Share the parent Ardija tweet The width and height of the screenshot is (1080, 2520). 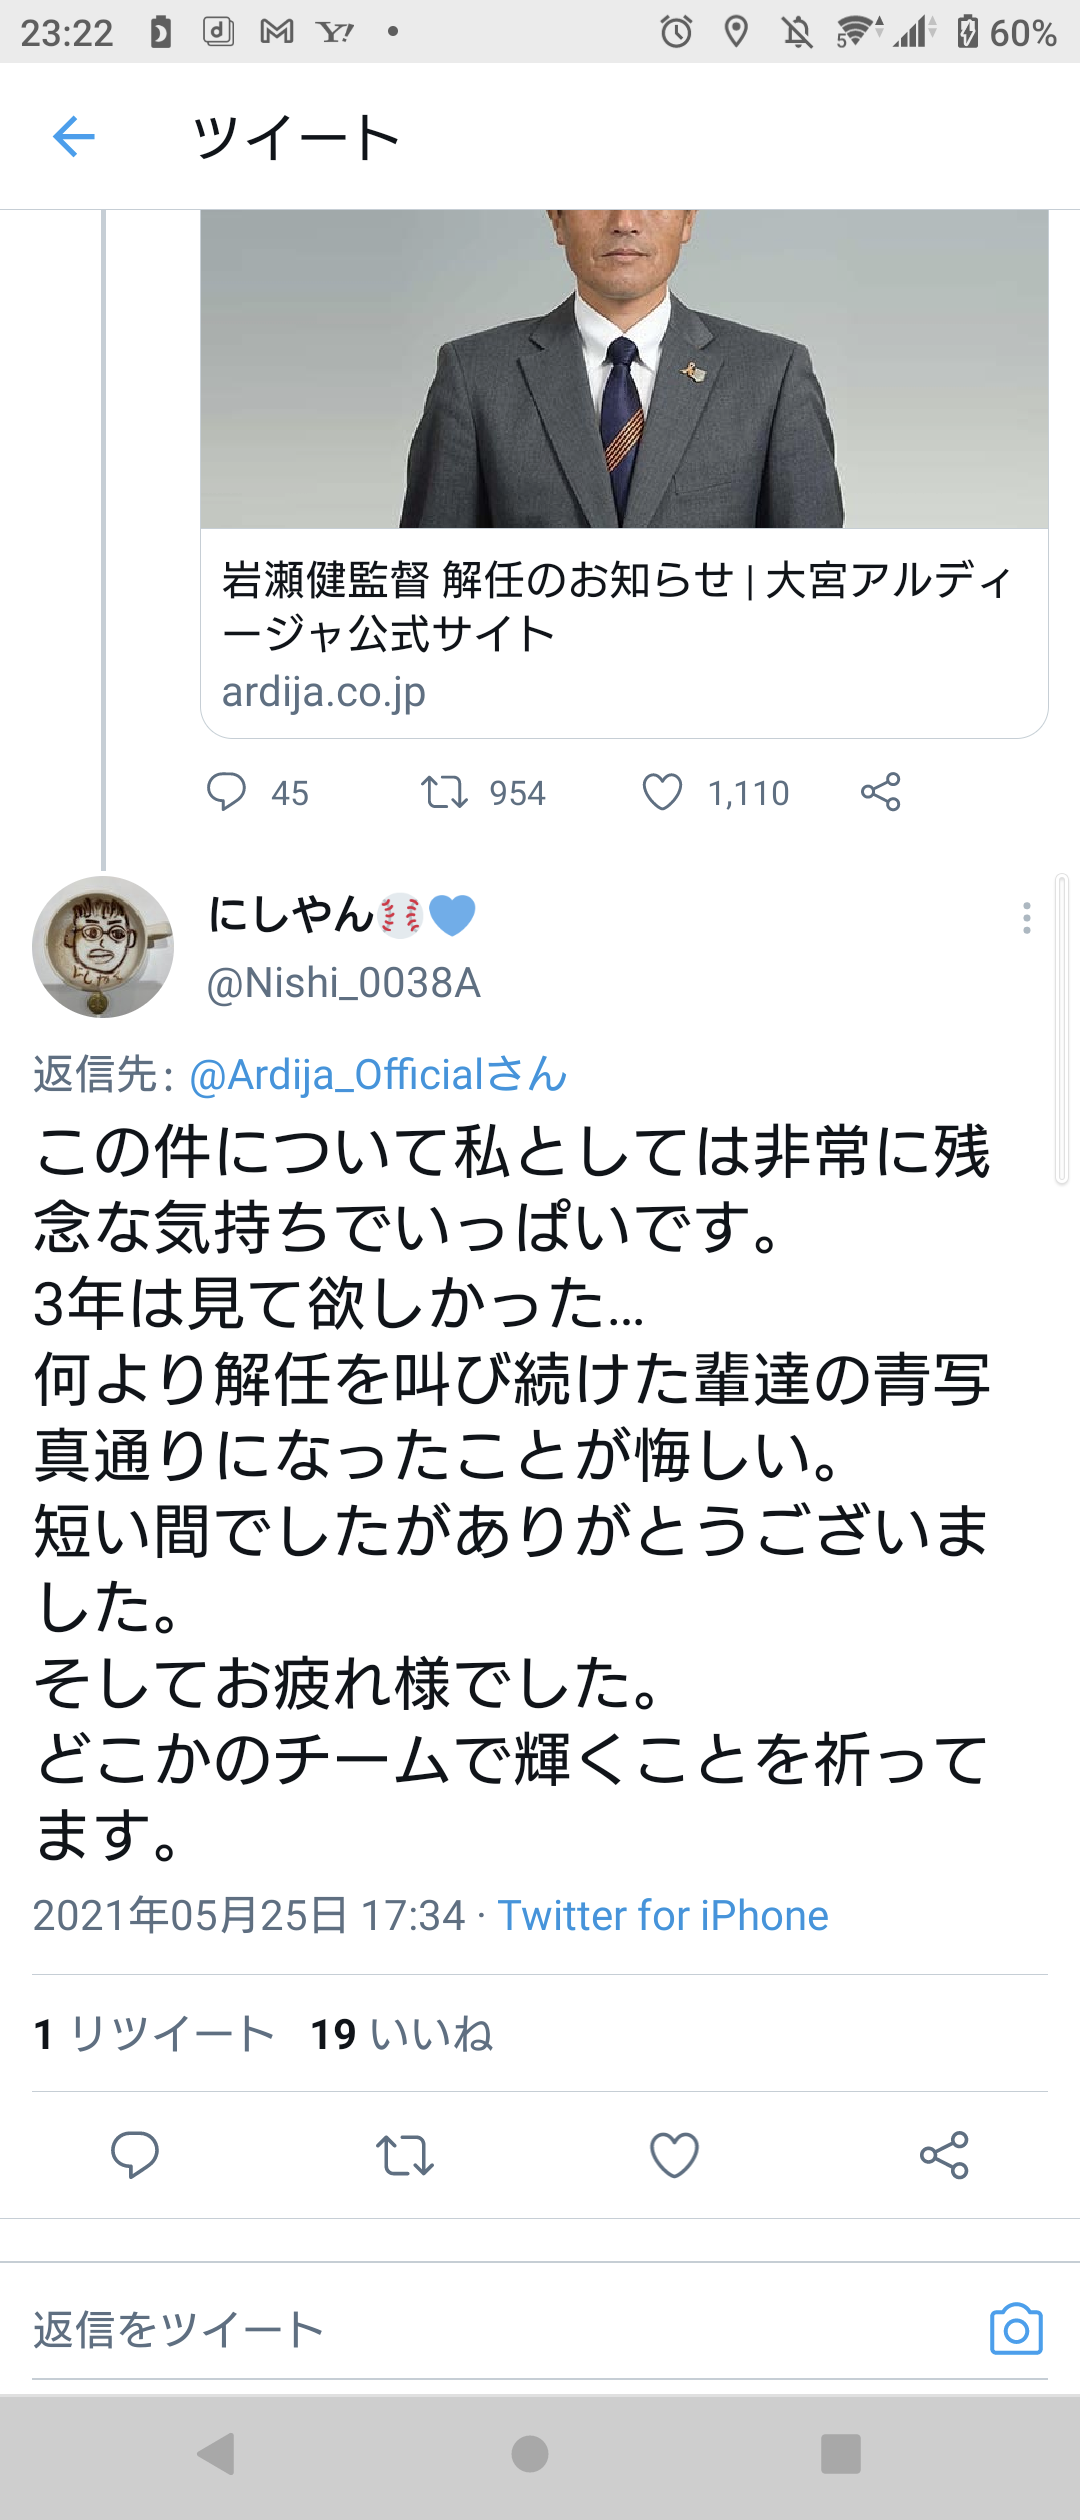pos(881,792)
